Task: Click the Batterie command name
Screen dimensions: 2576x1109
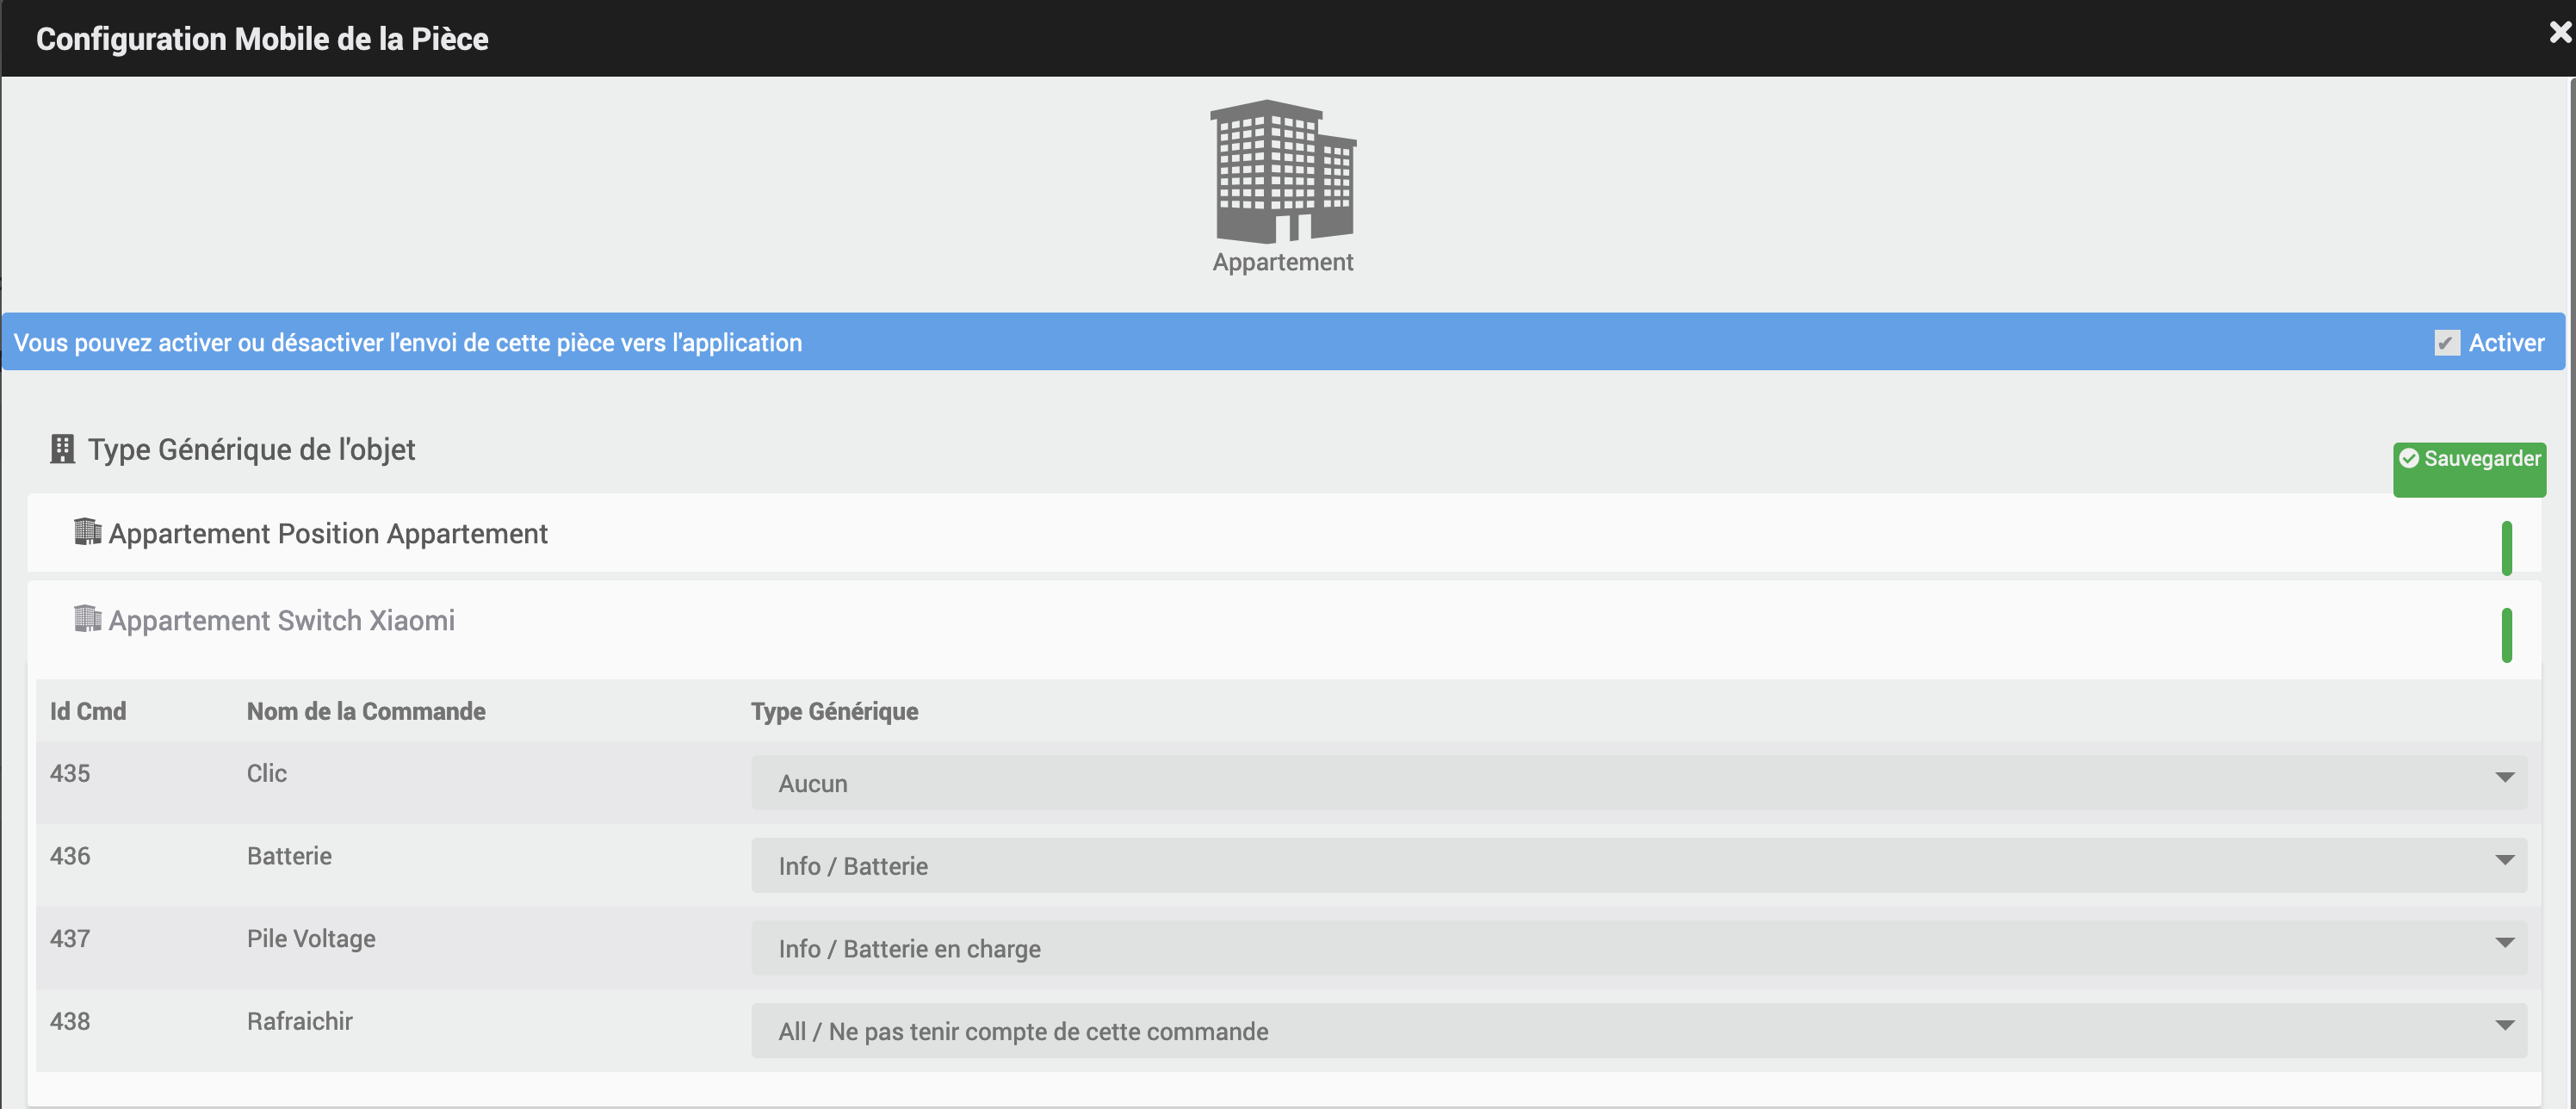Action: point(289,856)
